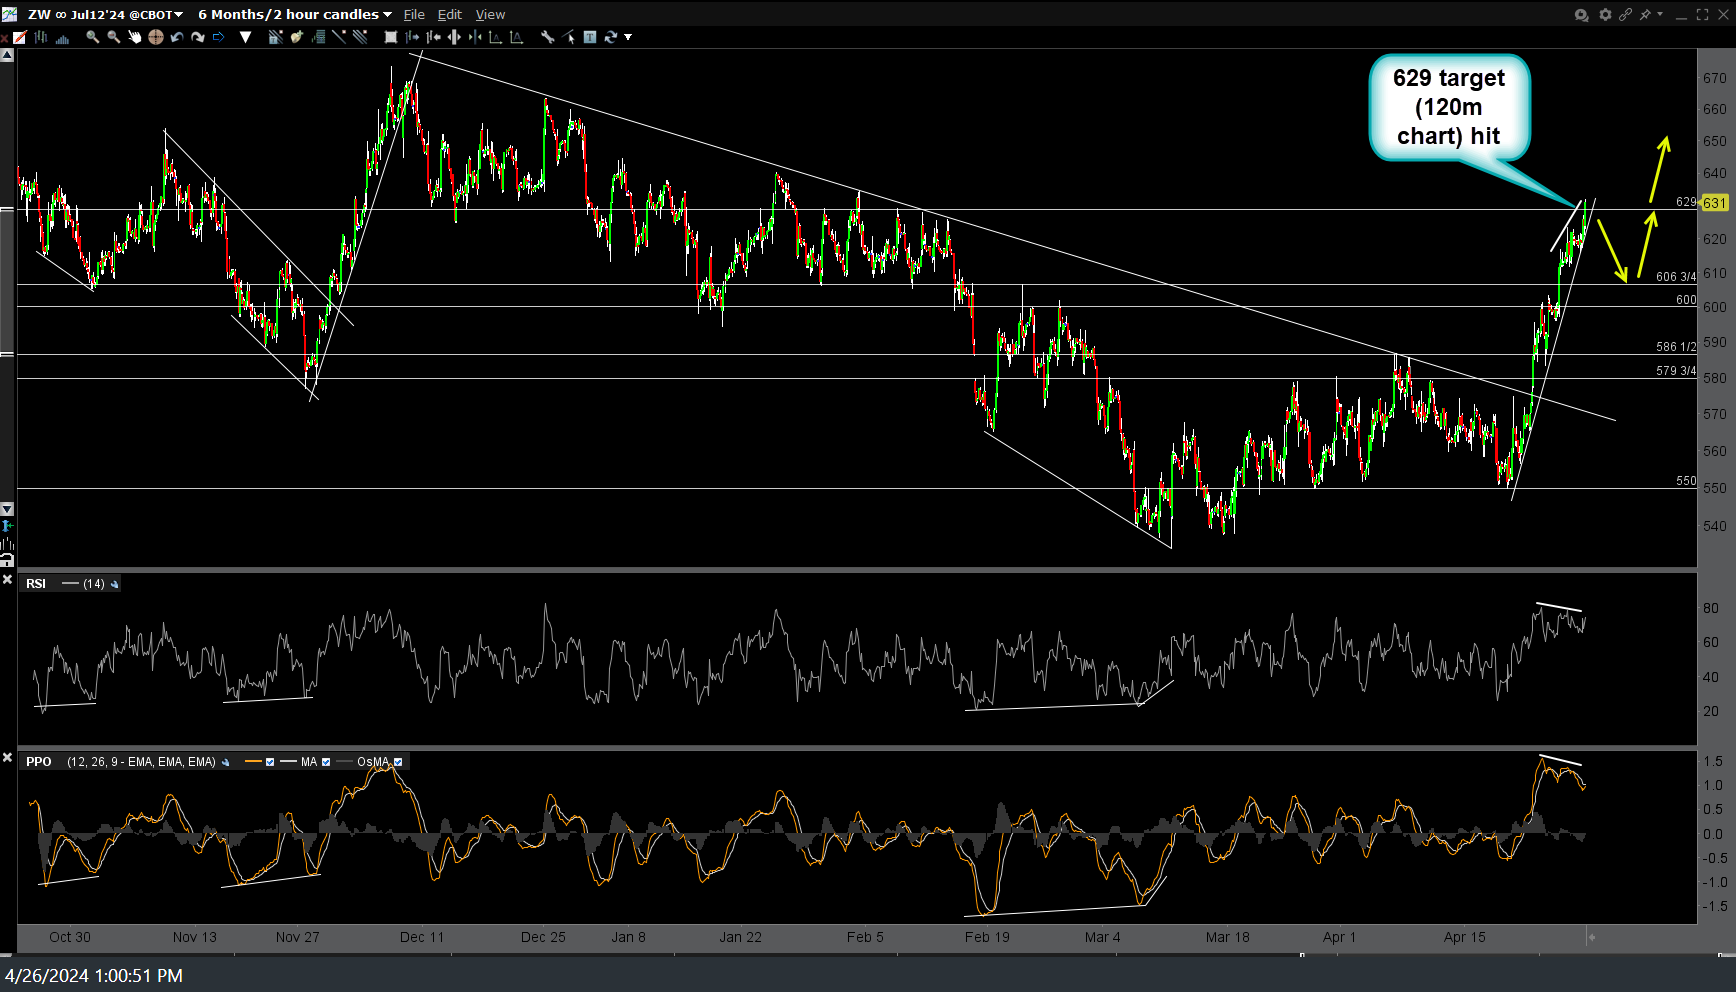Expand the toolbar overflow arrow after refresh
The height and width of the screenshot is (992, 1736).
pos(628,37)
